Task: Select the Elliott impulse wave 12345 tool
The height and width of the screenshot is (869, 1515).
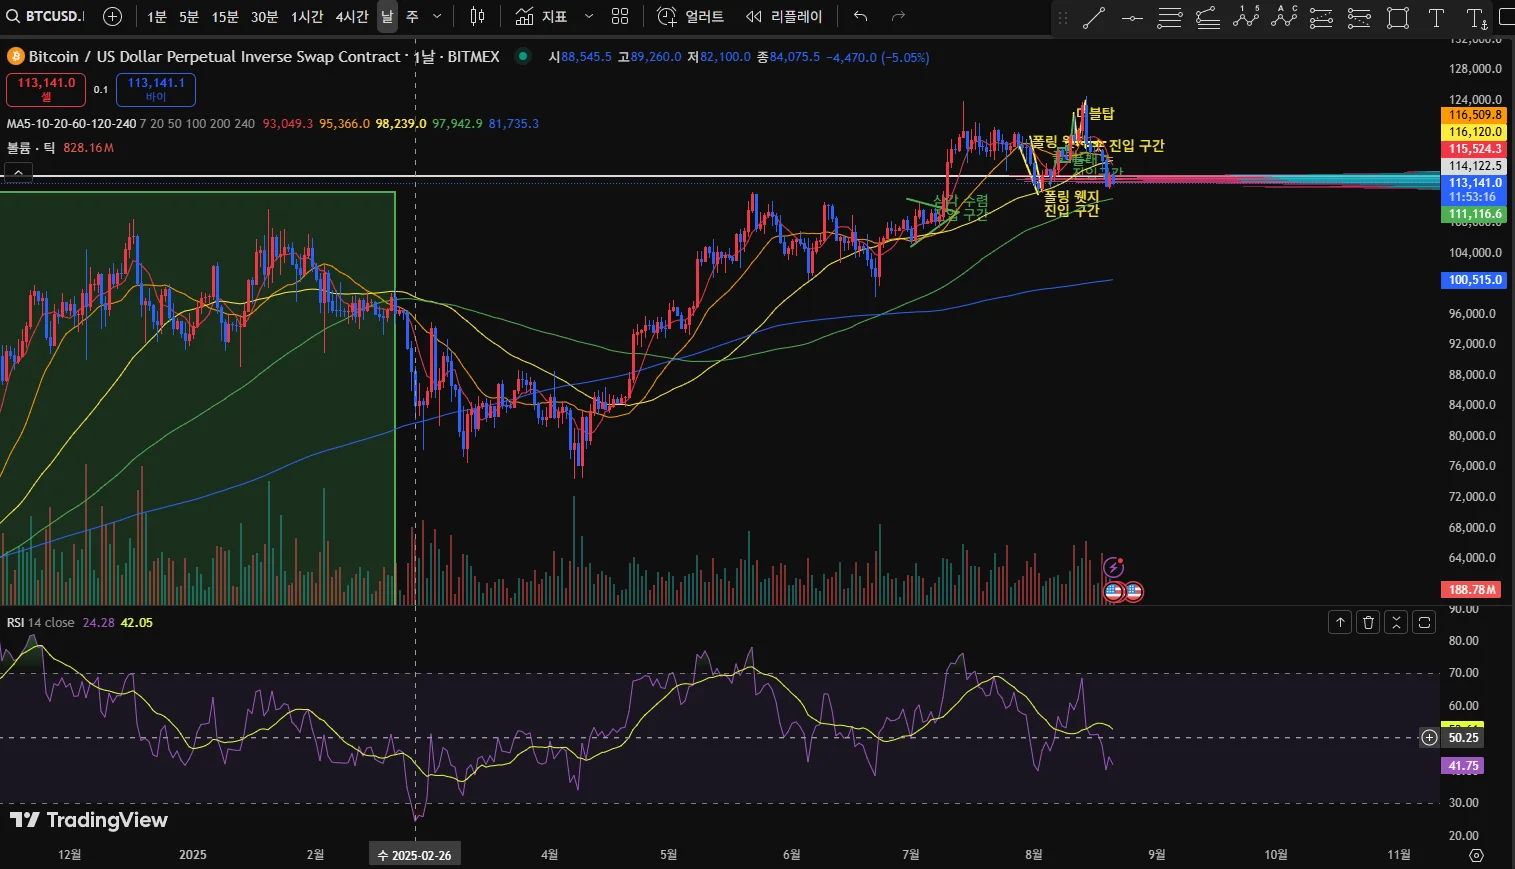Action: tap(1246, 17)
